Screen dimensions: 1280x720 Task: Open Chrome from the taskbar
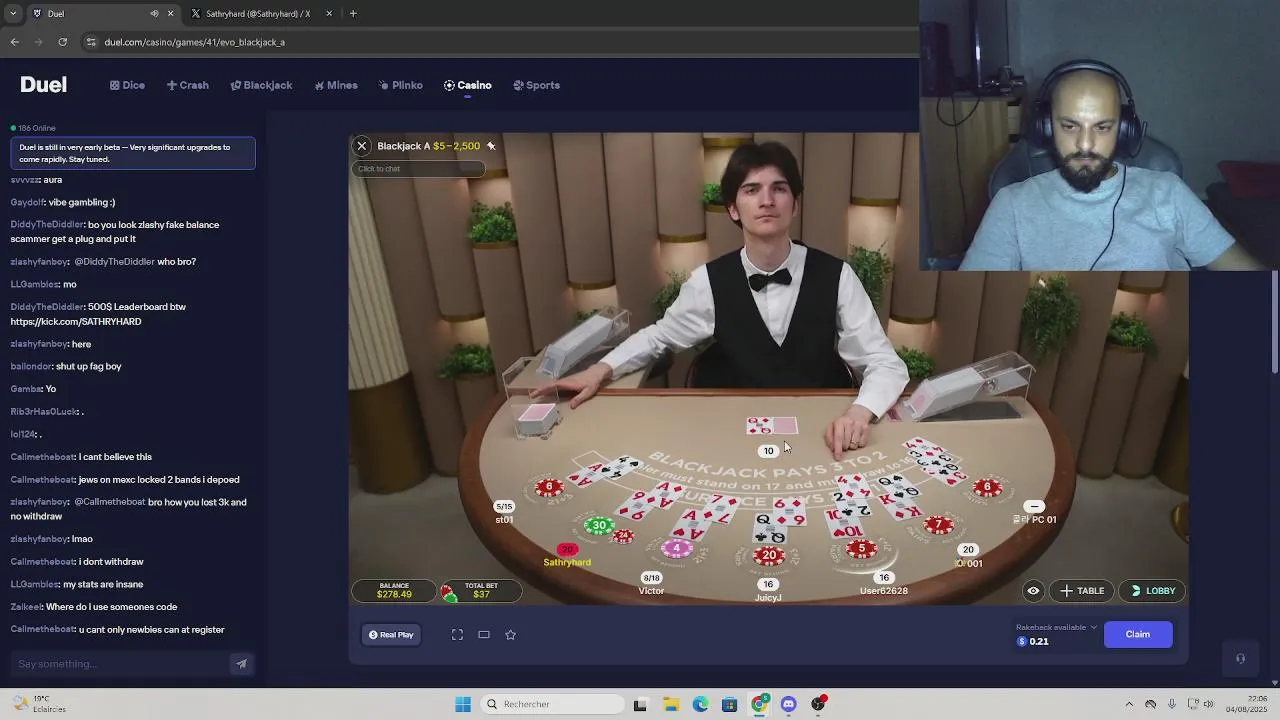point(759,704)
